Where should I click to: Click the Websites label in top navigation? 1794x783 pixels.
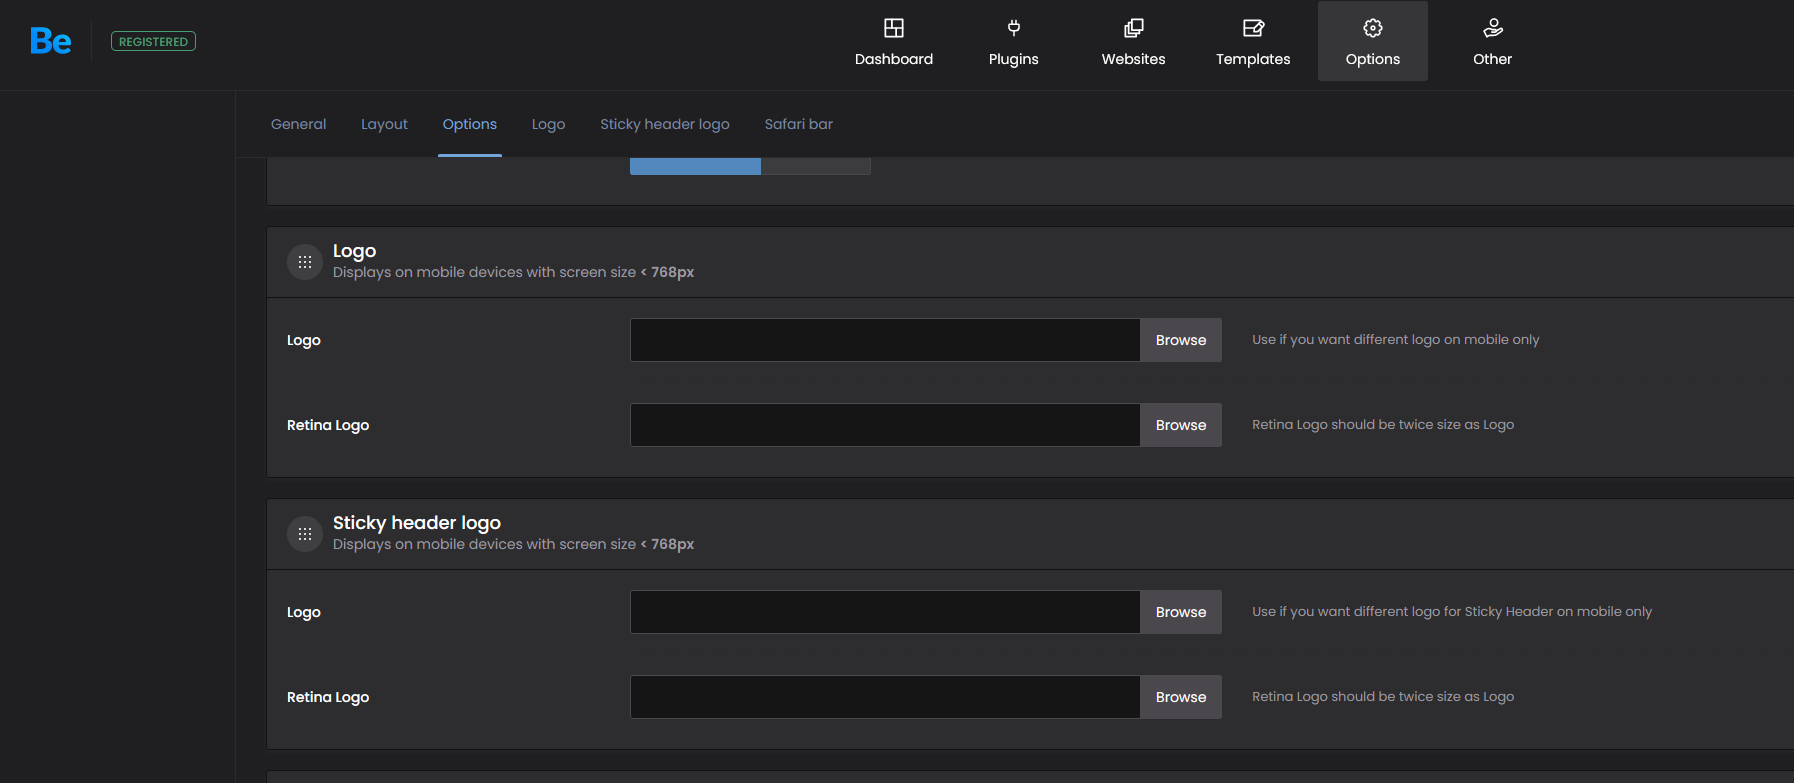click(1134, 59)
